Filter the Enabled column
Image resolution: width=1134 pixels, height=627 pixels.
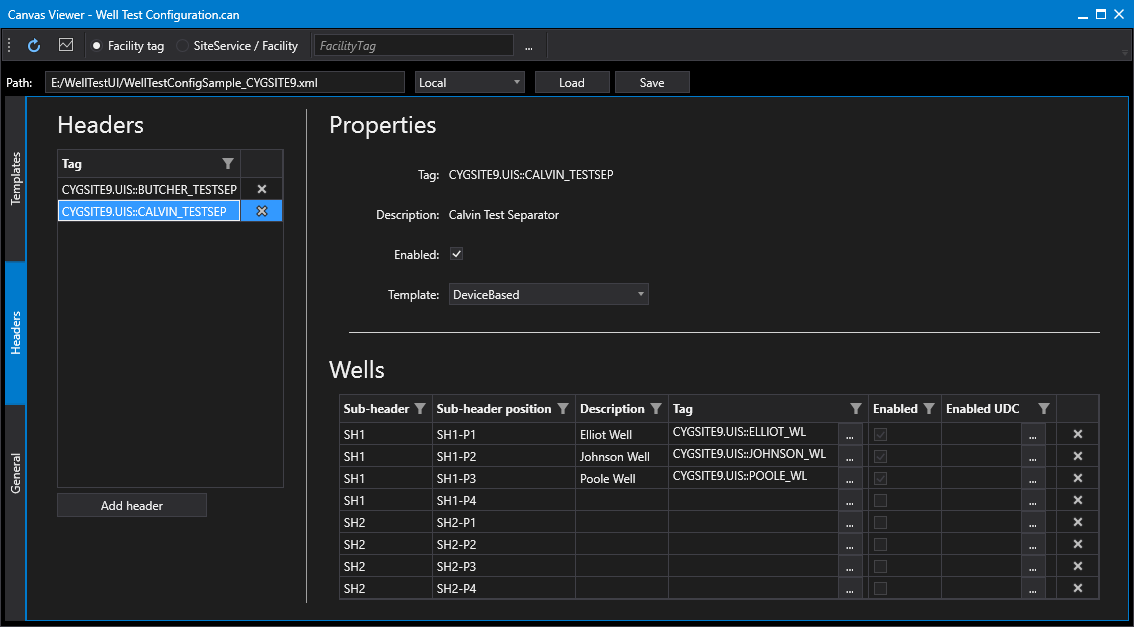[929, 409]
